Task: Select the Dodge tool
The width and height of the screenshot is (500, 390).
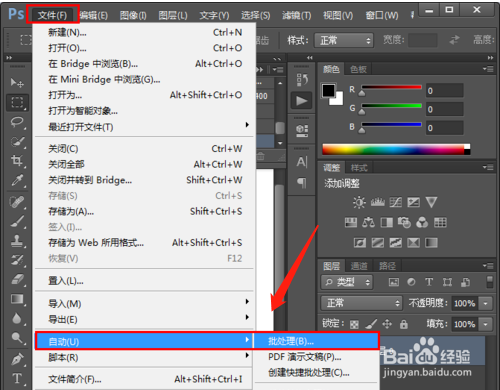Action: 17,338
